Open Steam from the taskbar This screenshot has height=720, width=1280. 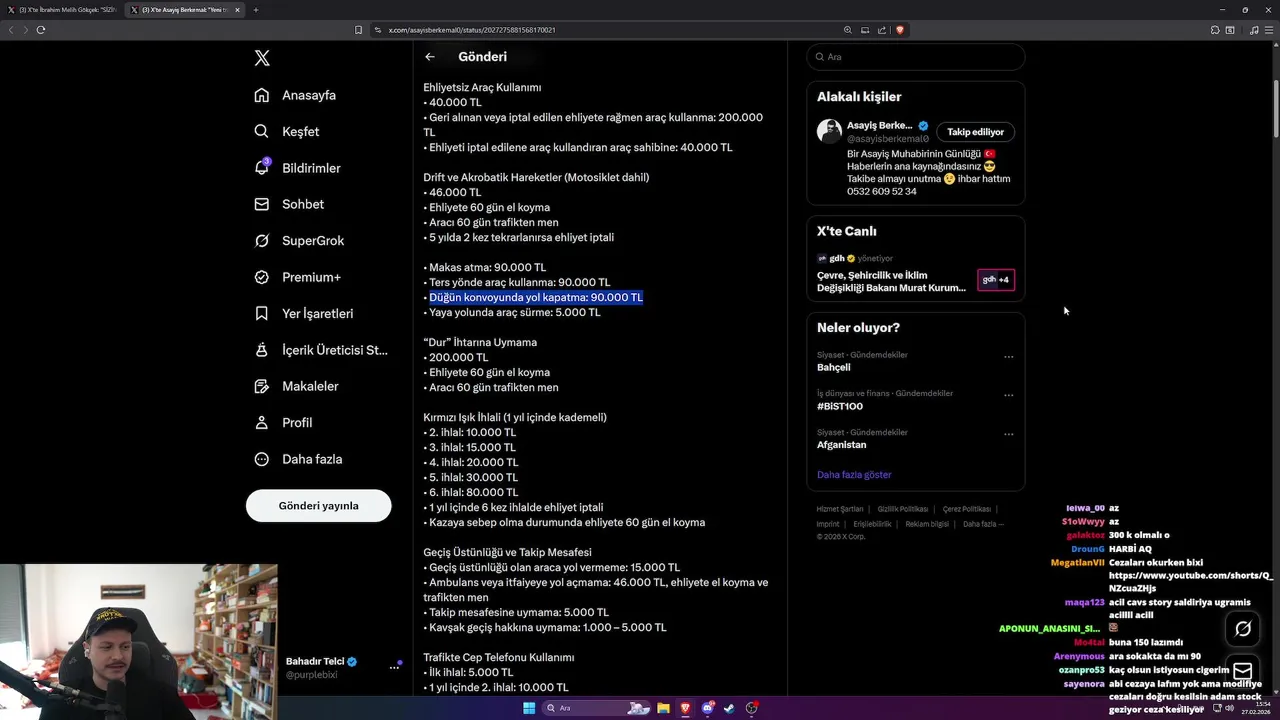[x=729, y=708]
